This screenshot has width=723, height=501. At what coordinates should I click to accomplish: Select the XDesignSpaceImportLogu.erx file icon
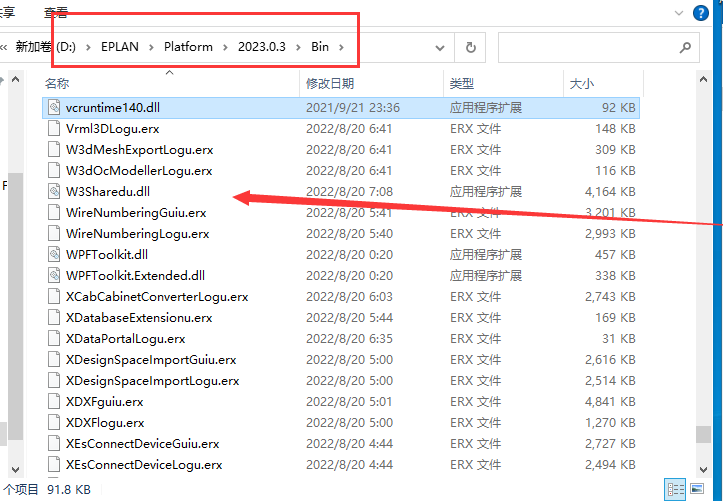point(54,381)
